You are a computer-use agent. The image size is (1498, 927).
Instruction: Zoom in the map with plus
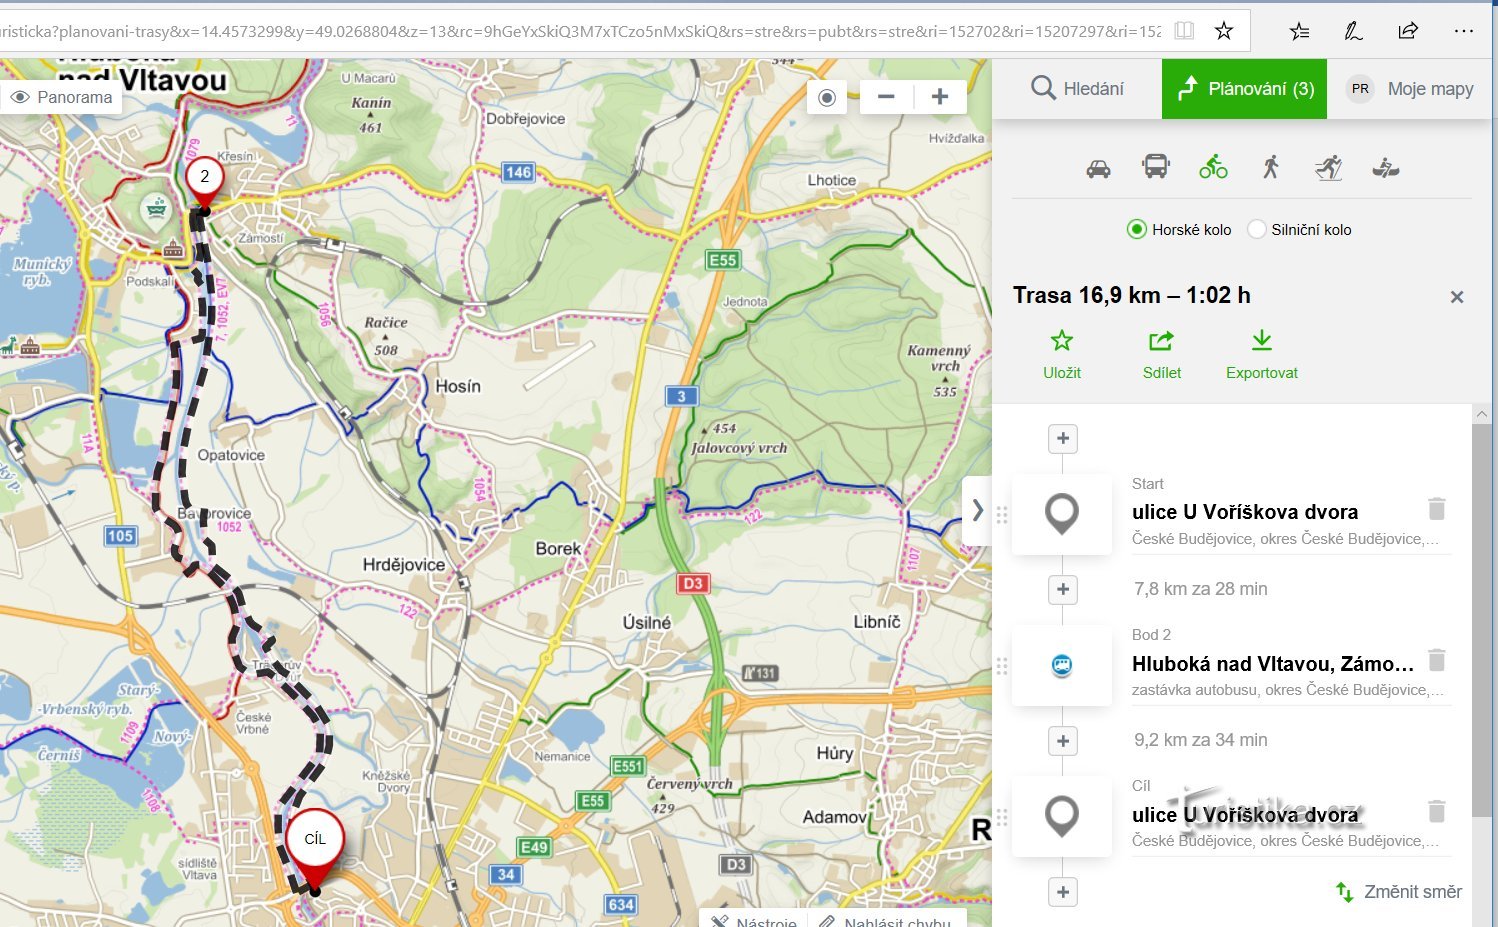coord(939,97)
